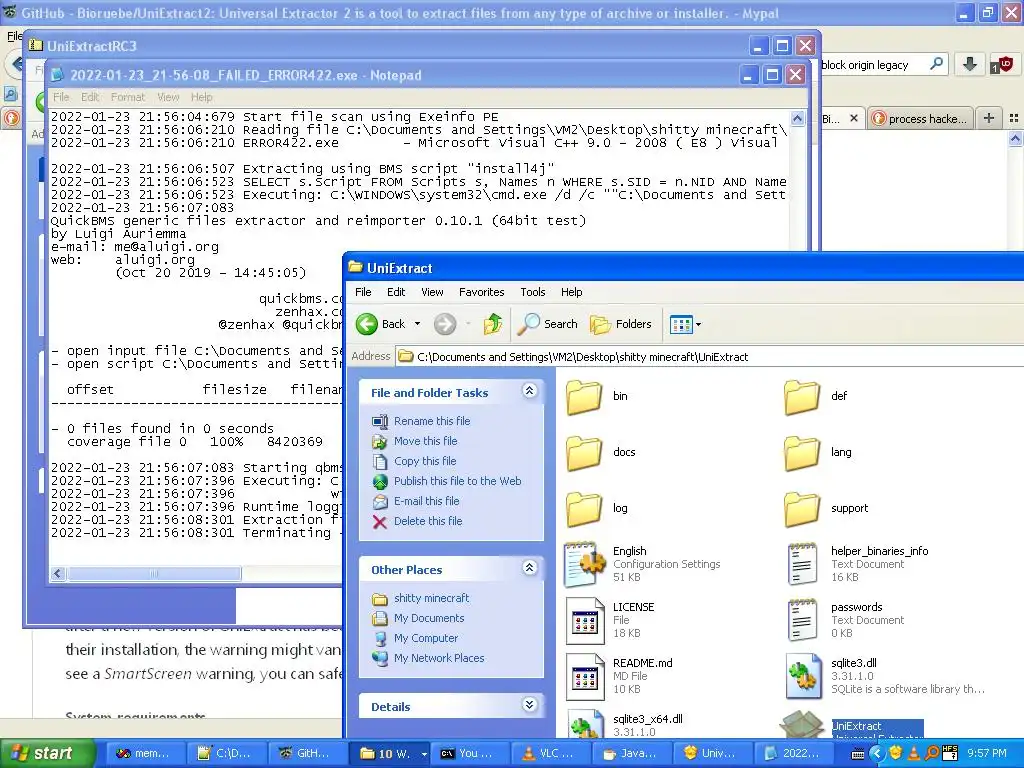1024x768 pixels.
Task: Click the Forward arrow in UniExtract explorer
Action: pyautogui.click(x=445, y=324)
